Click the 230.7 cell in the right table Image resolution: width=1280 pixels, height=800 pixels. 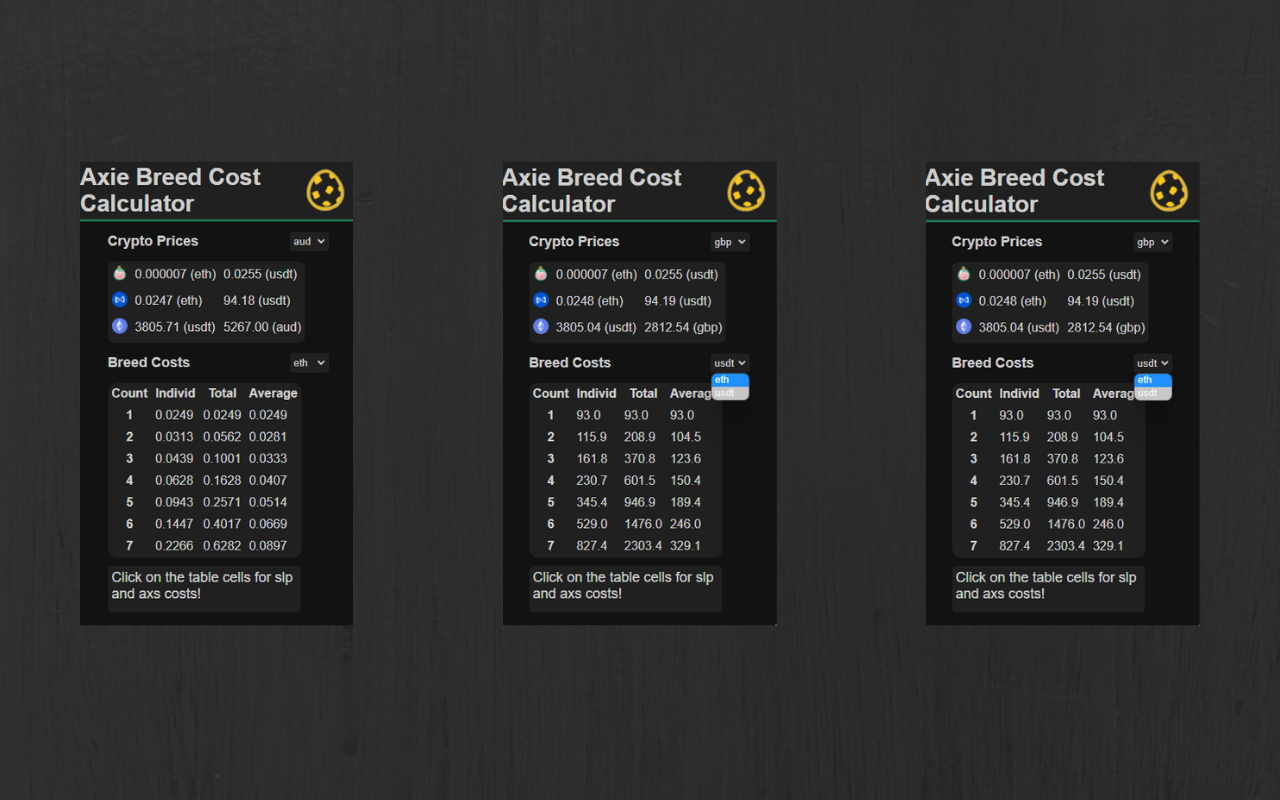tap(1015, 481)
